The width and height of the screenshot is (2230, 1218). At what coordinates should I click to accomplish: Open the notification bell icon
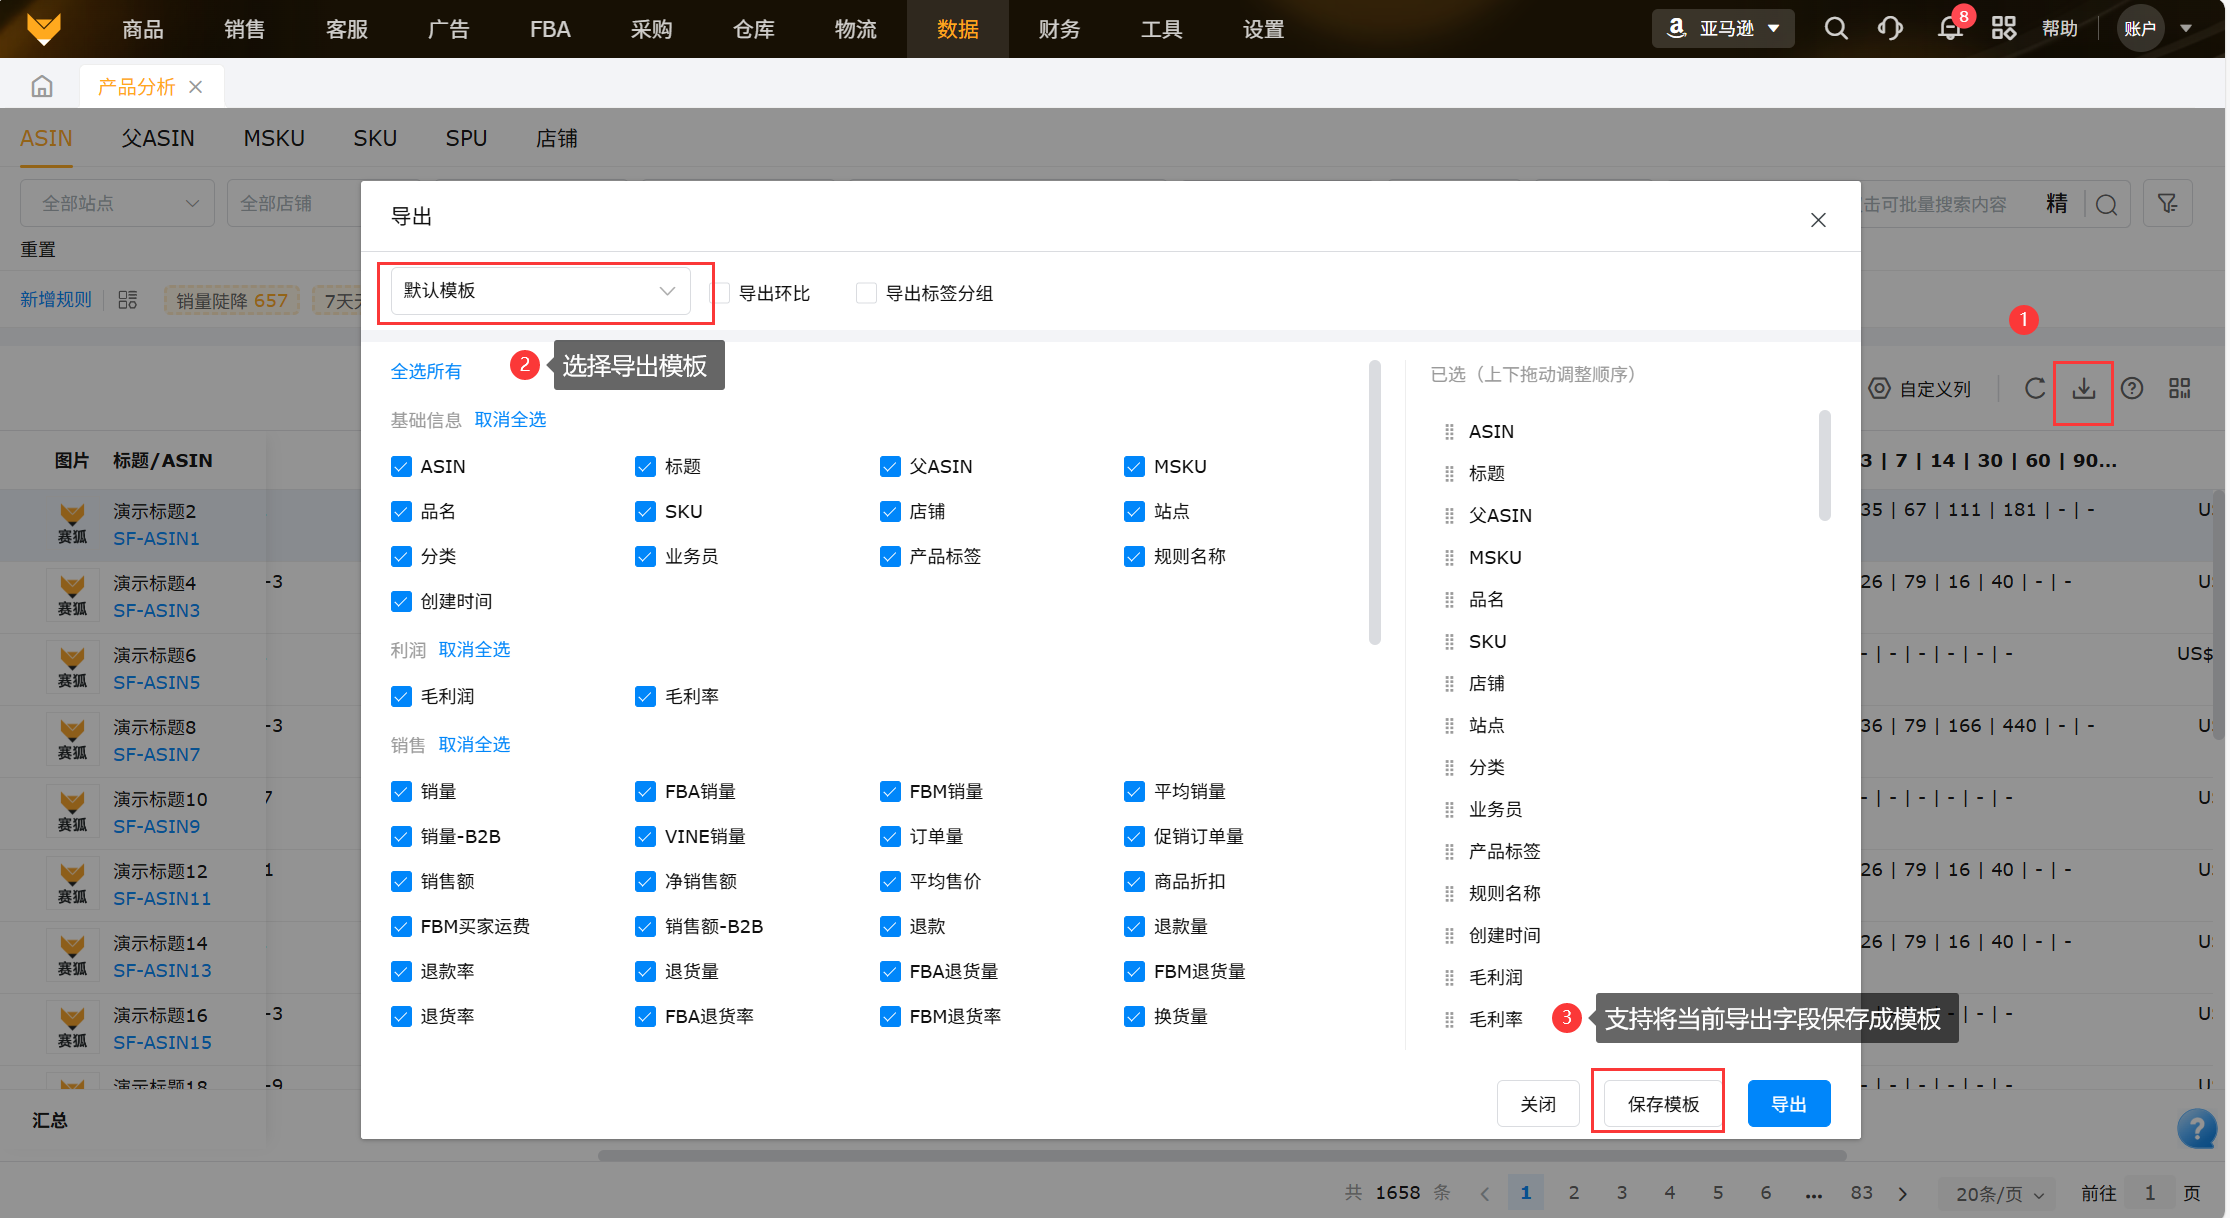coord(1949,28)
